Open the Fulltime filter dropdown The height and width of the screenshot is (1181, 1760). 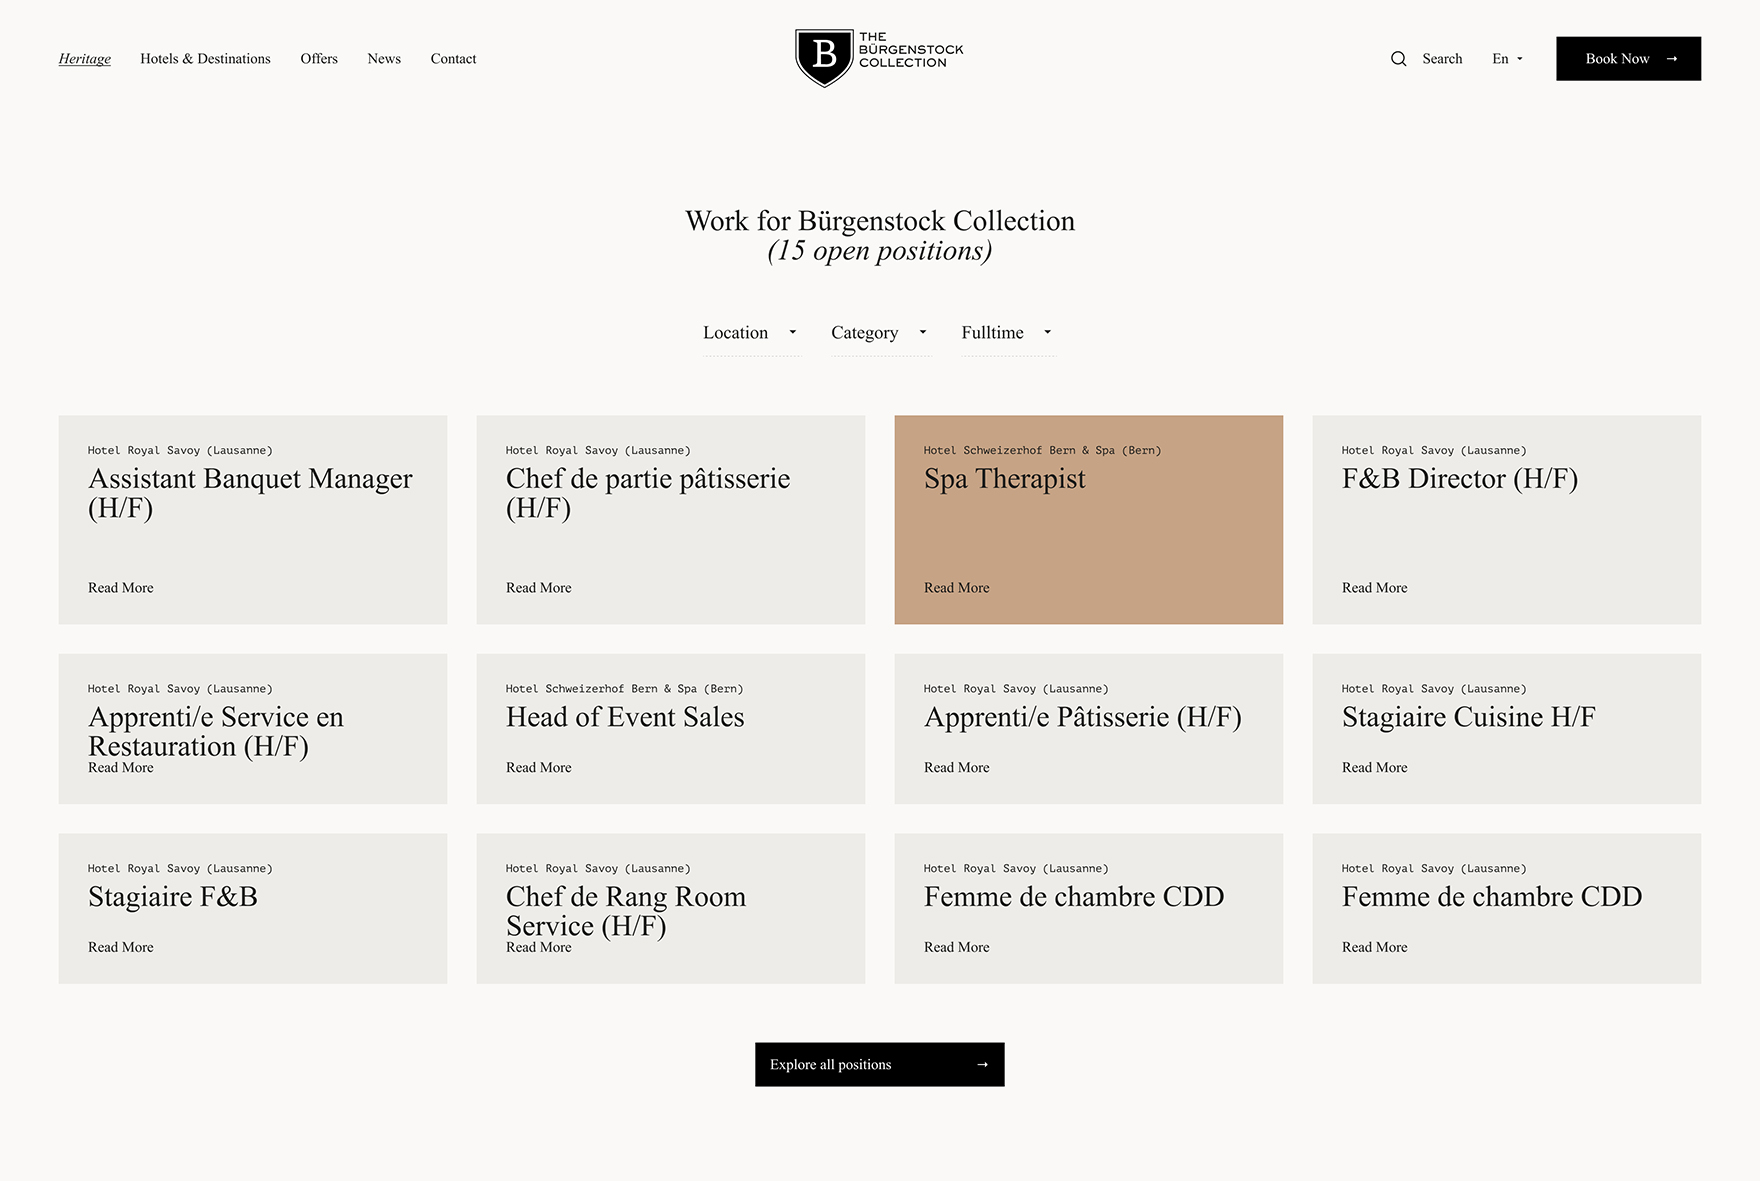point(1006,333)
